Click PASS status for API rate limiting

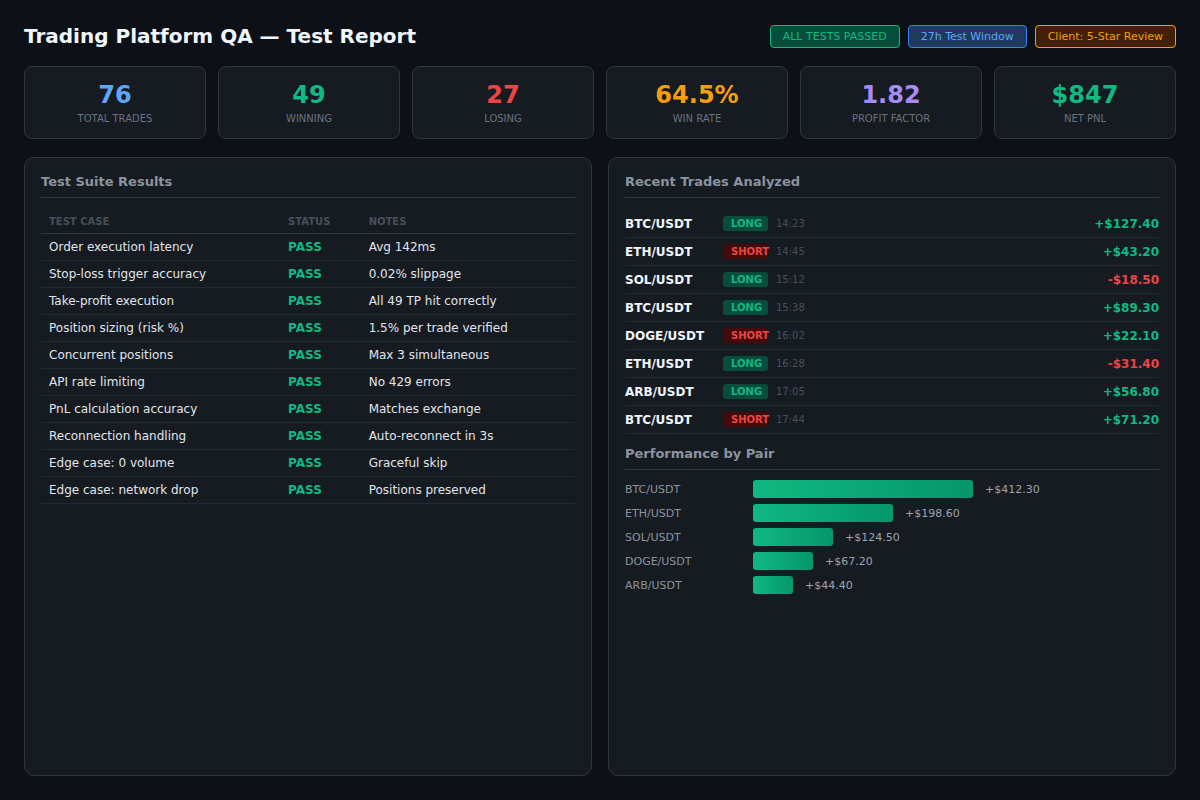305,382
